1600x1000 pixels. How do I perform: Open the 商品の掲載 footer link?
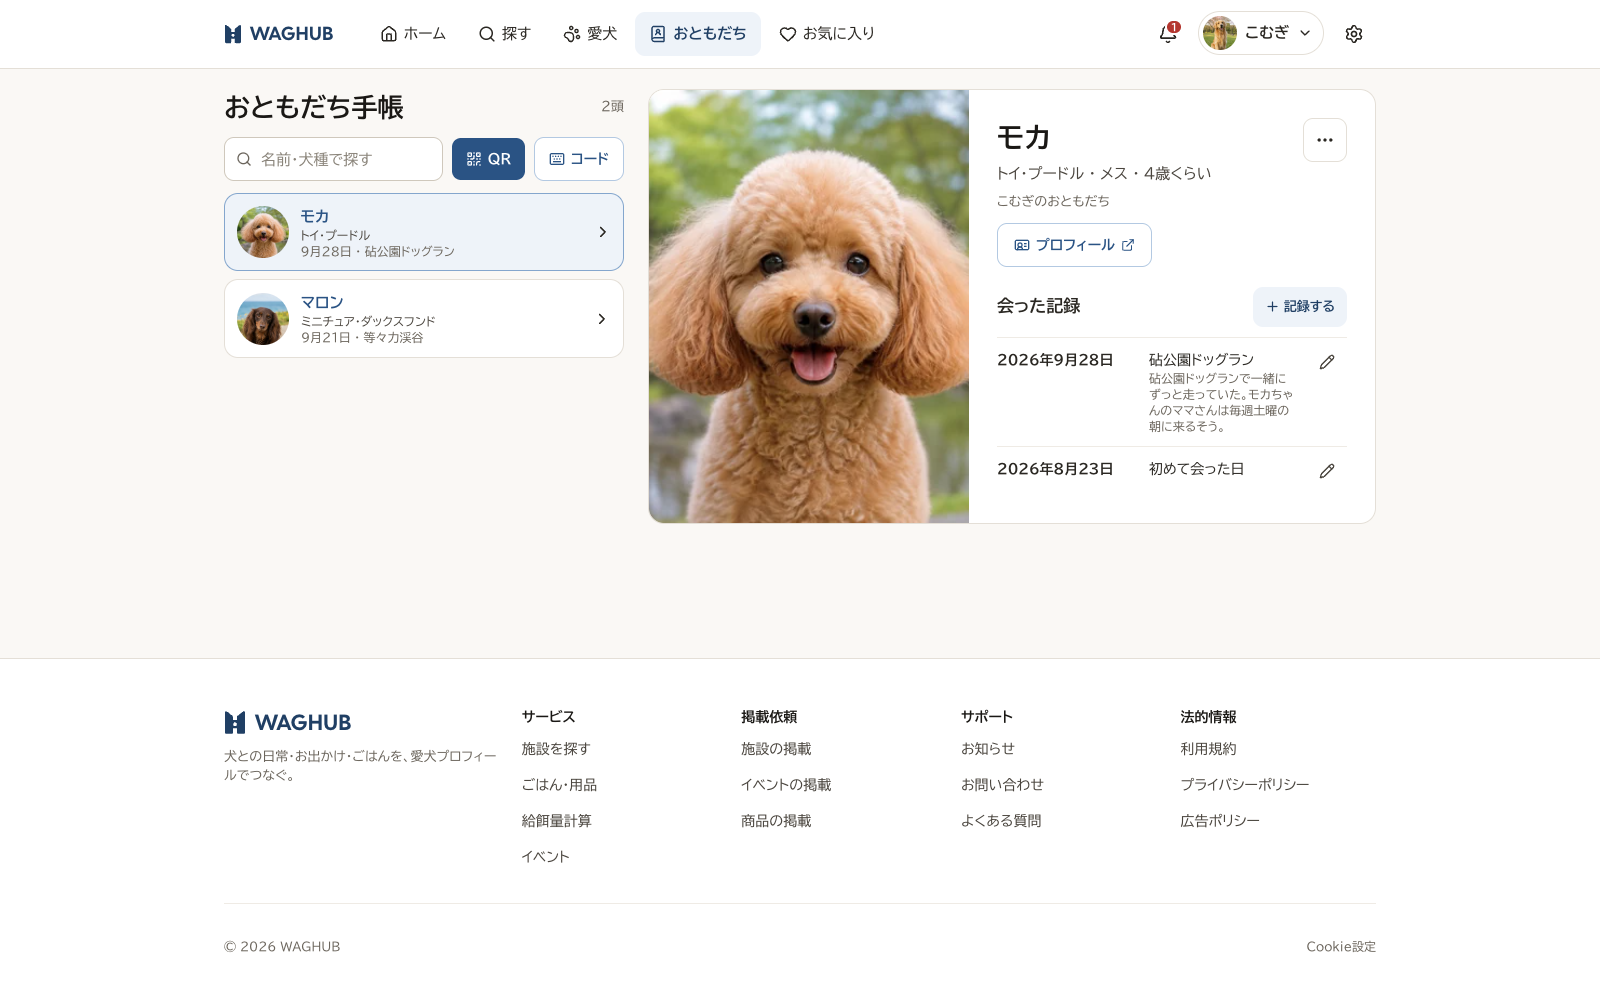[776, 821]
